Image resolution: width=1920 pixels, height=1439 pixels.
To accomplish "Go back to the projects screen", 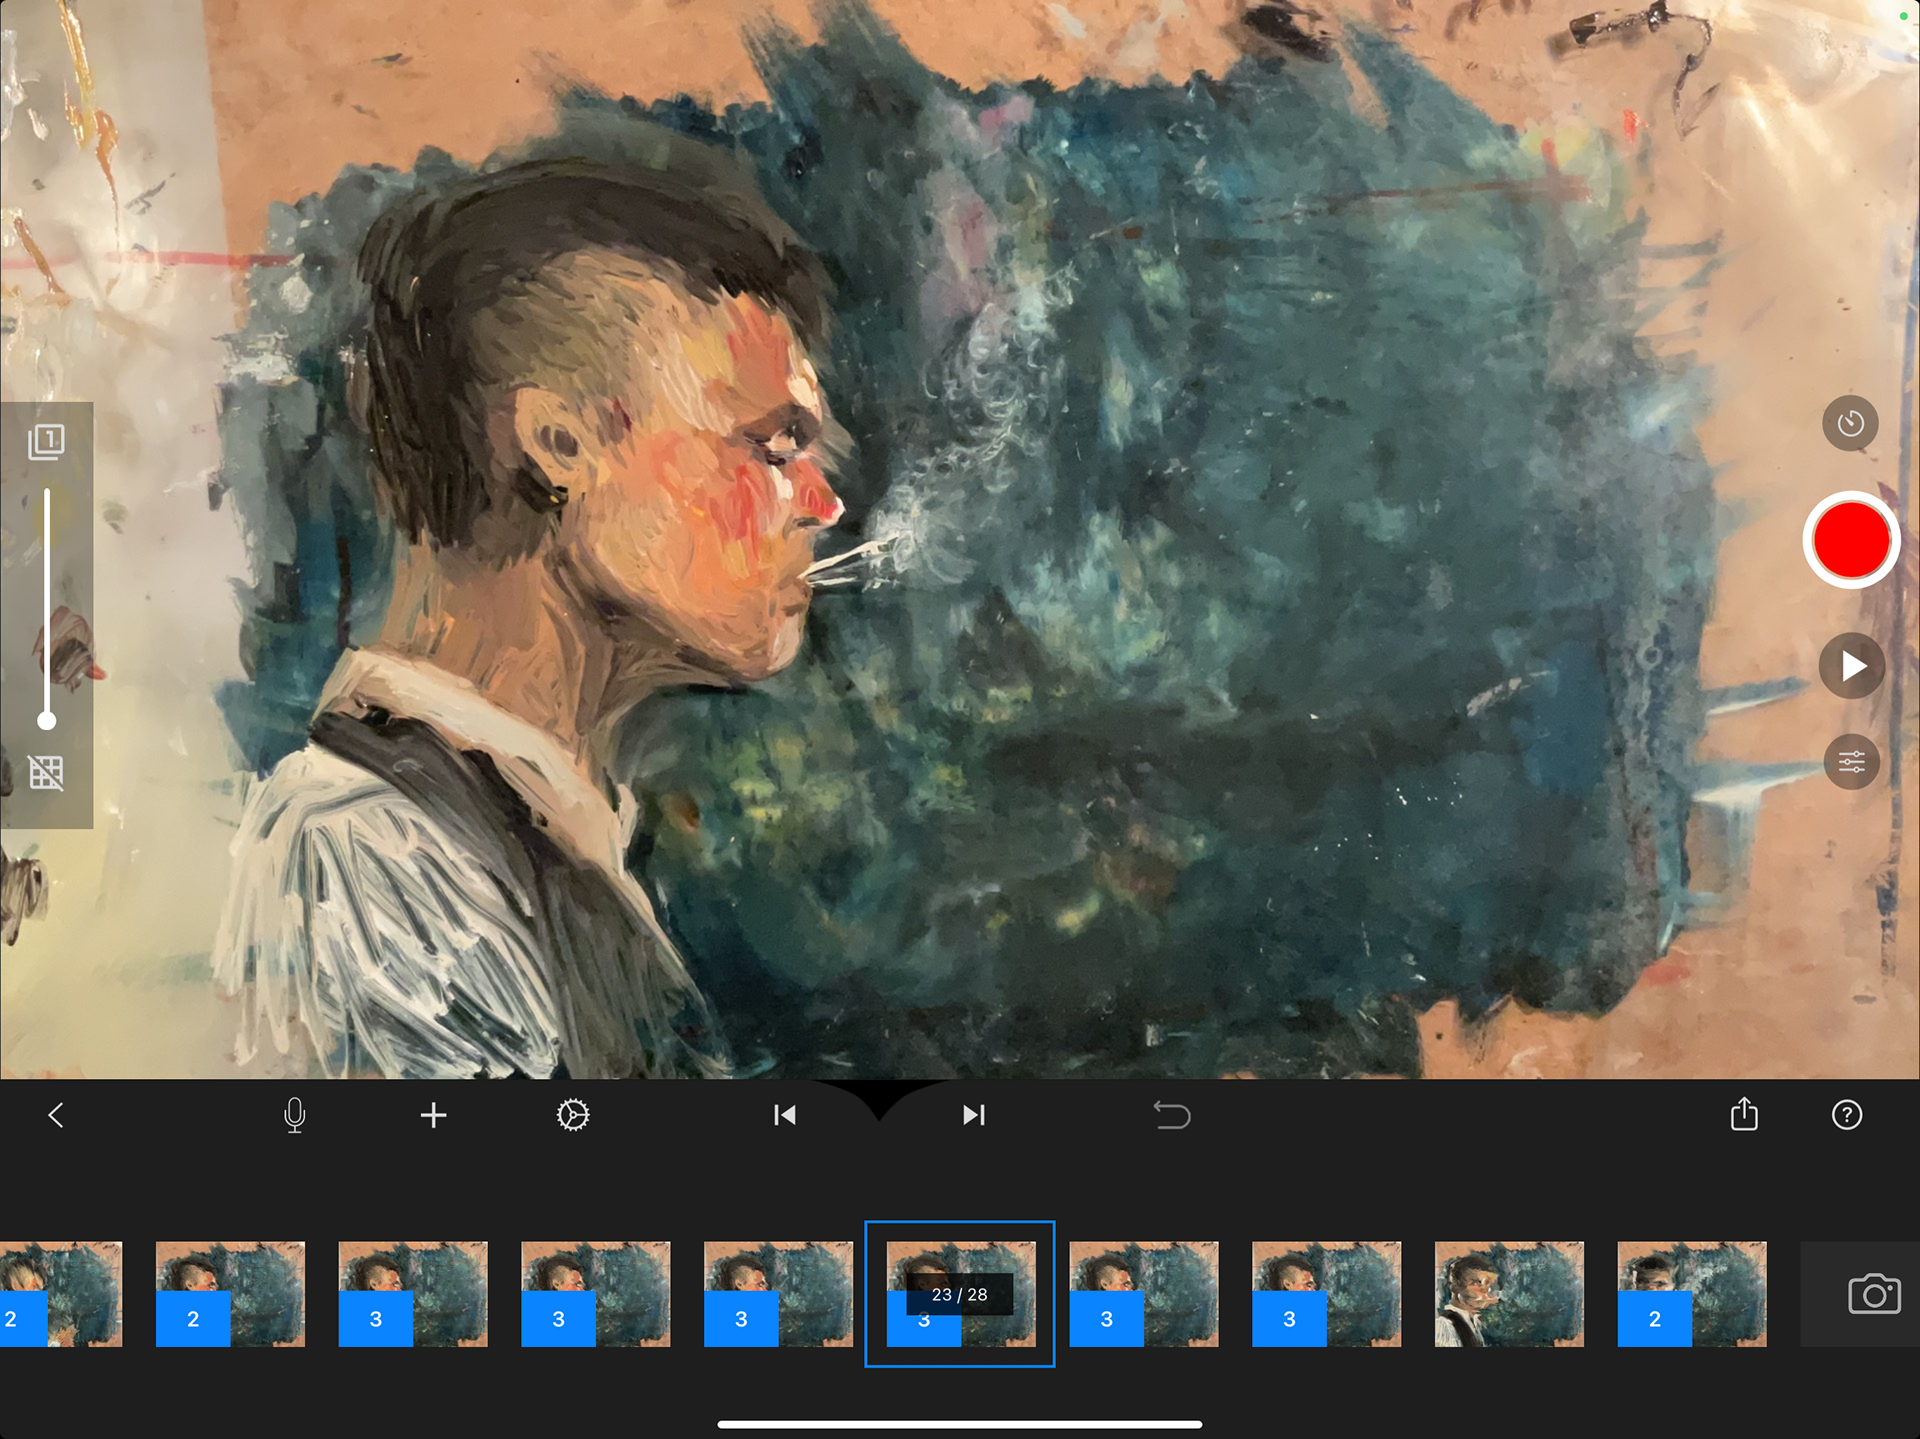I will (56, 1115).
